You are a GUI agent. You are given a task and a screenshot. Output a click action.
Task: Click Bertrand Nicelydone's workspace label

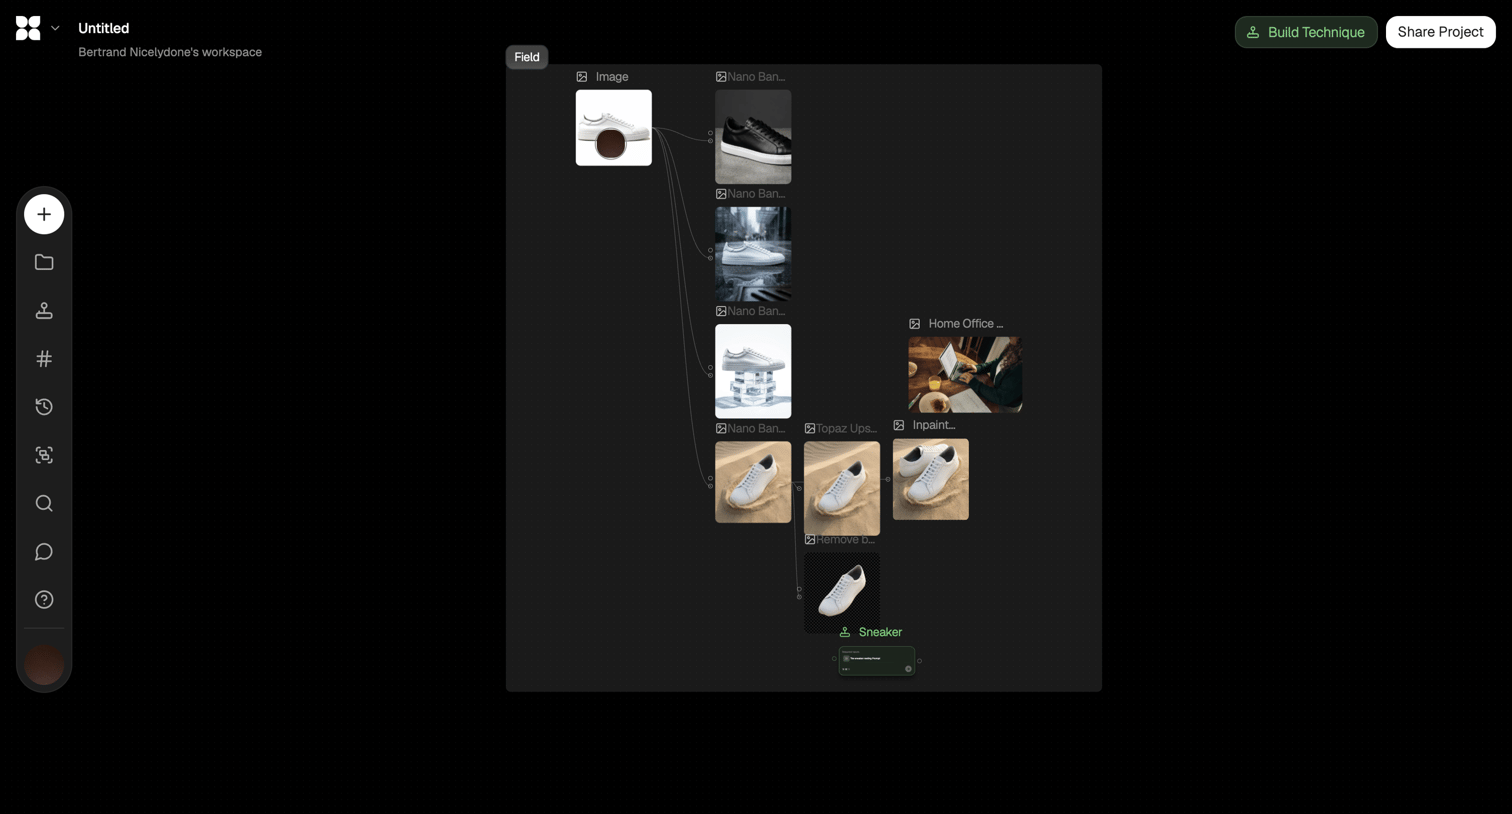click(170, 52)
